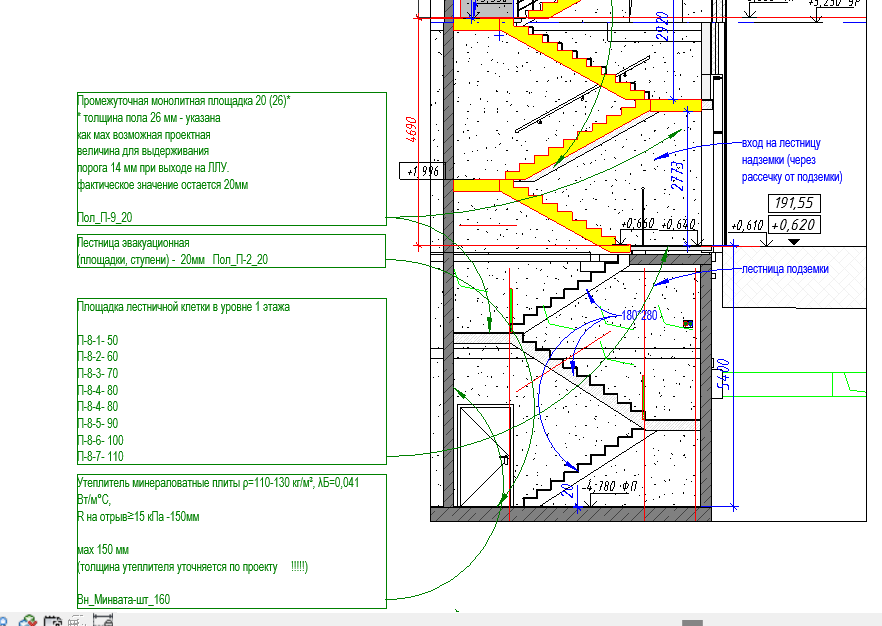Click the list row 'П-8-6- 100'
882x626 pixels.
click(101, 440)
